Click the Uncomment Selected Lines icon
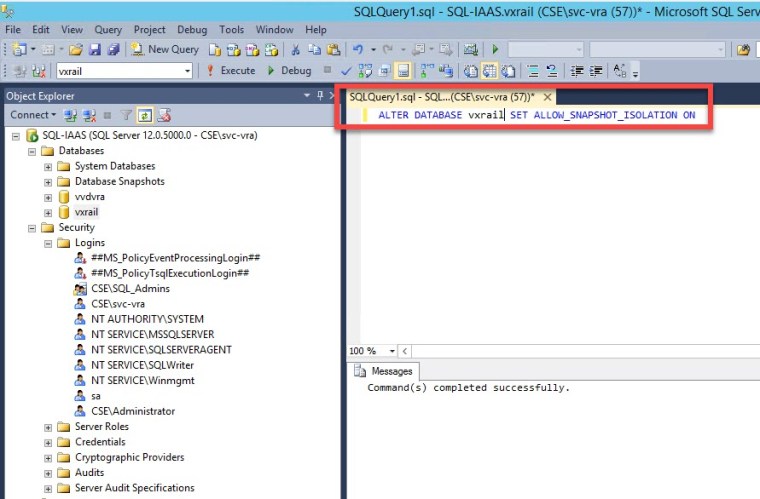The height and width of the screenshot is (499, 760). pos(552,71)
